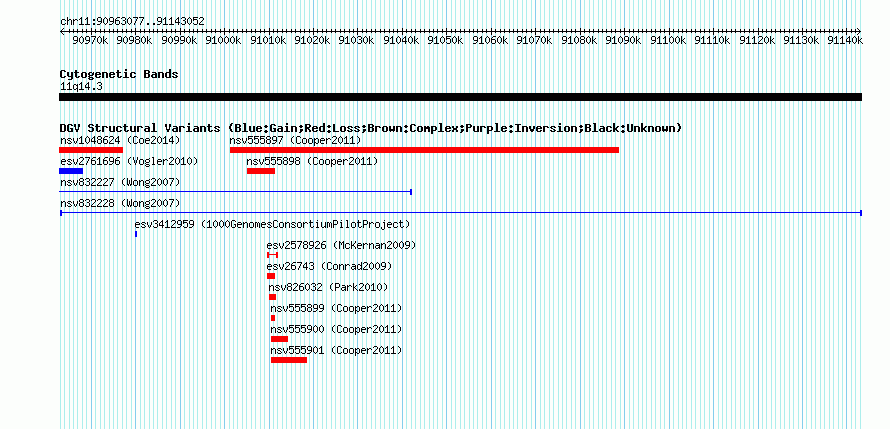Click the red nsv555901 loss bar
890x429 pixels.
[289, 360]
